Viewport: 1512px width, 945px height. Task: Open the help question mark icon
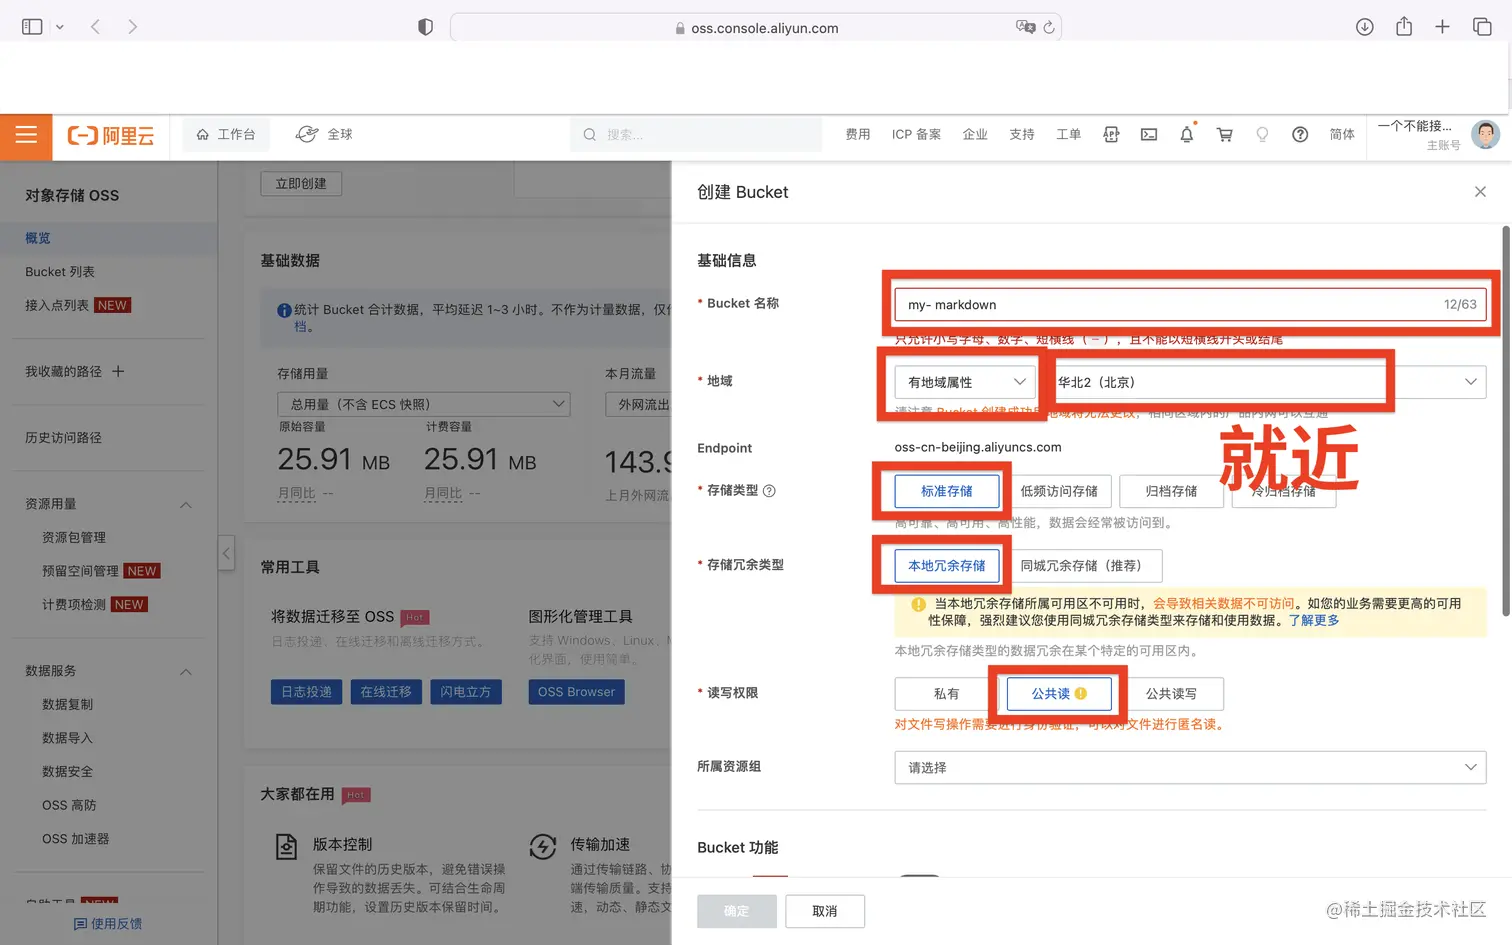(x=1300, y=134)
